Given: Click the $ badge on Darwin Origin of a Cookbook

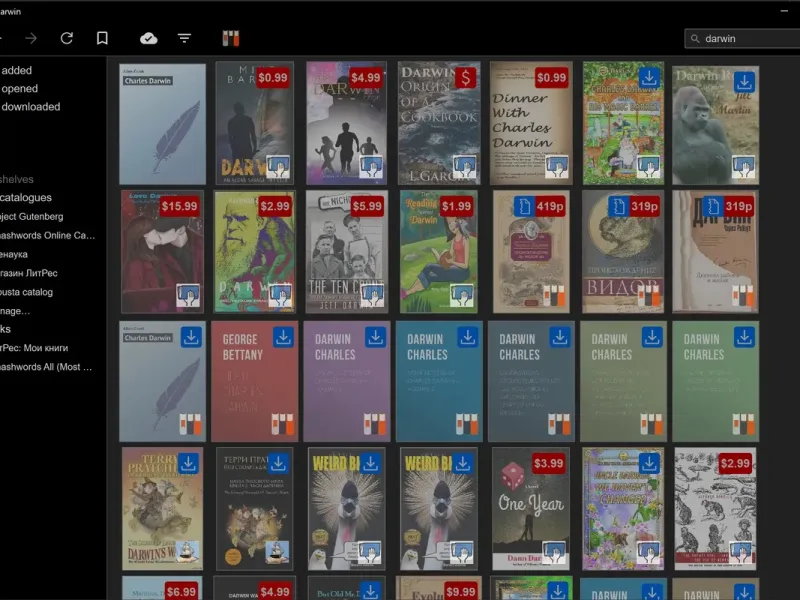Looking at the screenshot, I should (x=466, y=78).
